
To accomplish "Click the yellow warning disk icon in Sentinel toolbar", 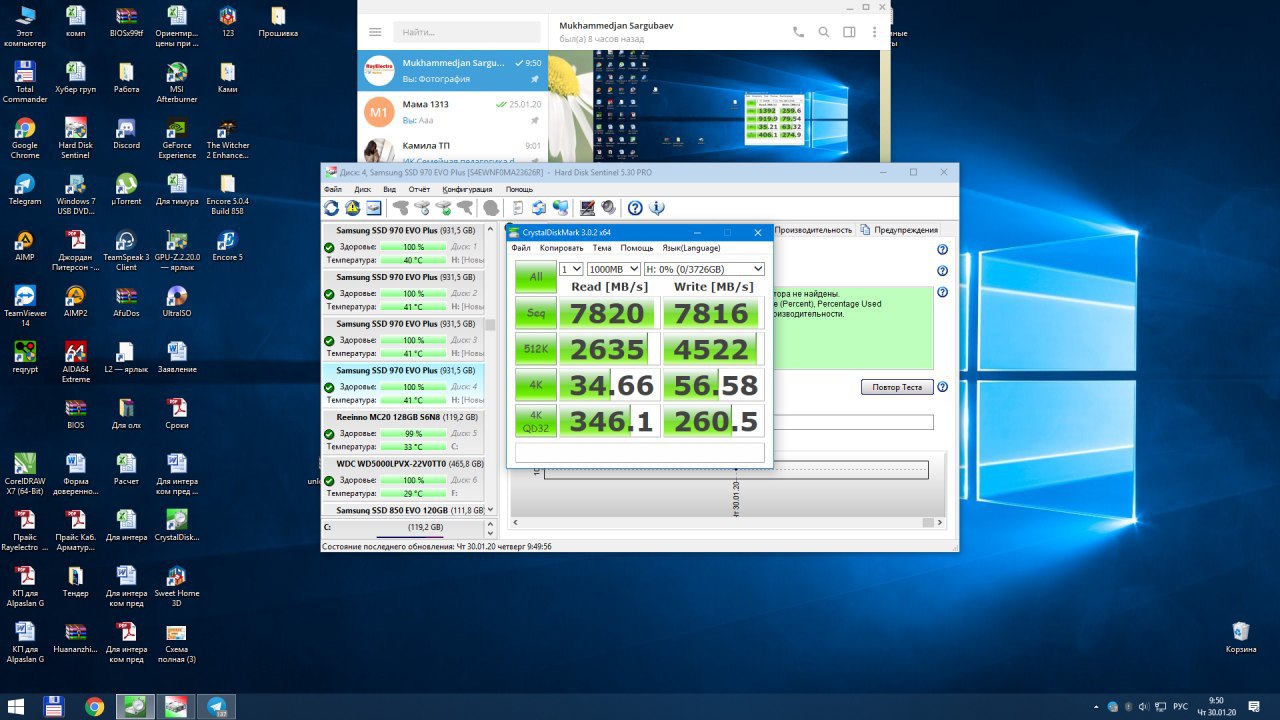I will tap(353, 208).
